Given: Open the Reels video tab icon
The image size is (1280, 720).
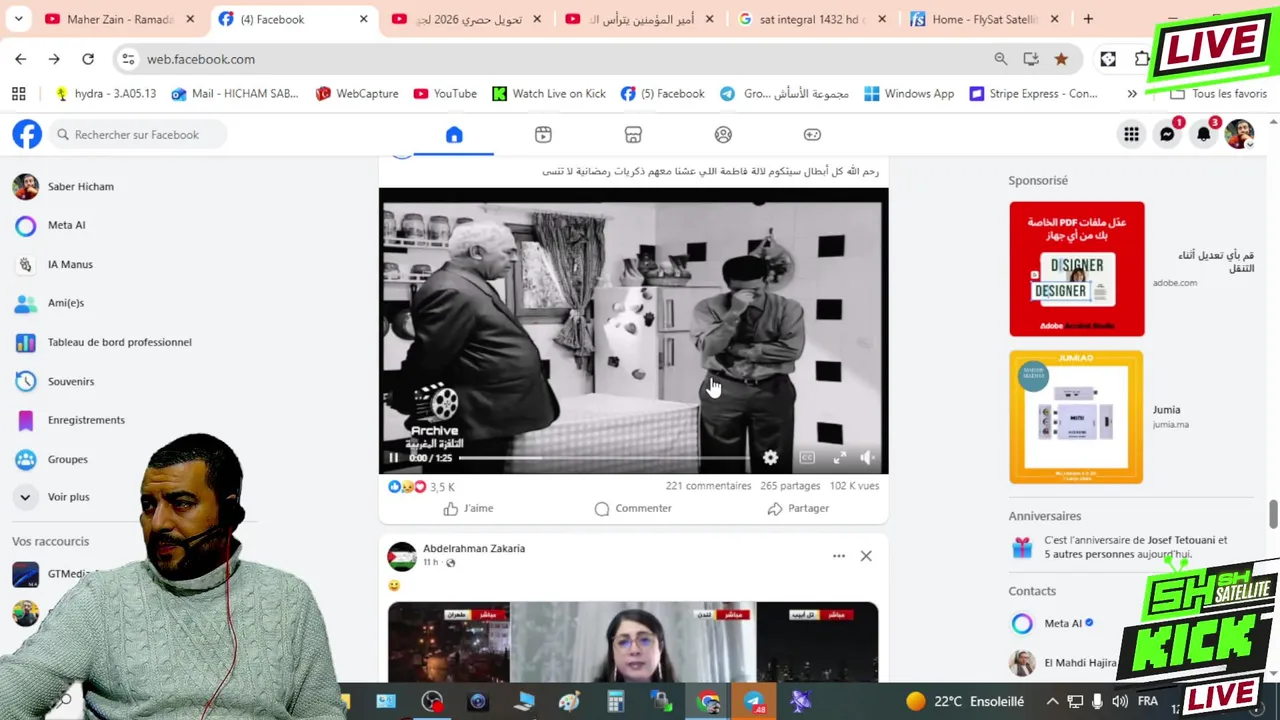Looking at the screenshot, I should pyautogui.click(x=543, y=134).
